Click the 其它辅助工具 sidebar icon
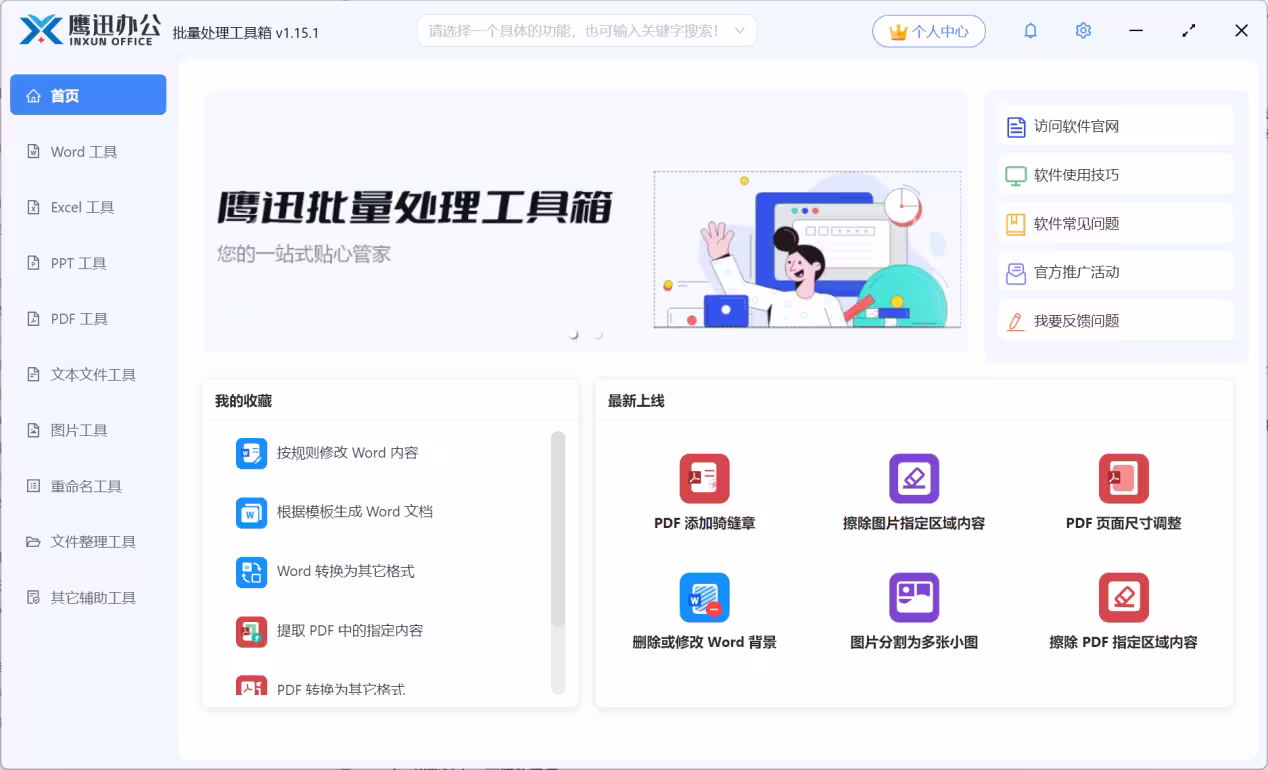1268x770 pixels. click(33, 598)
